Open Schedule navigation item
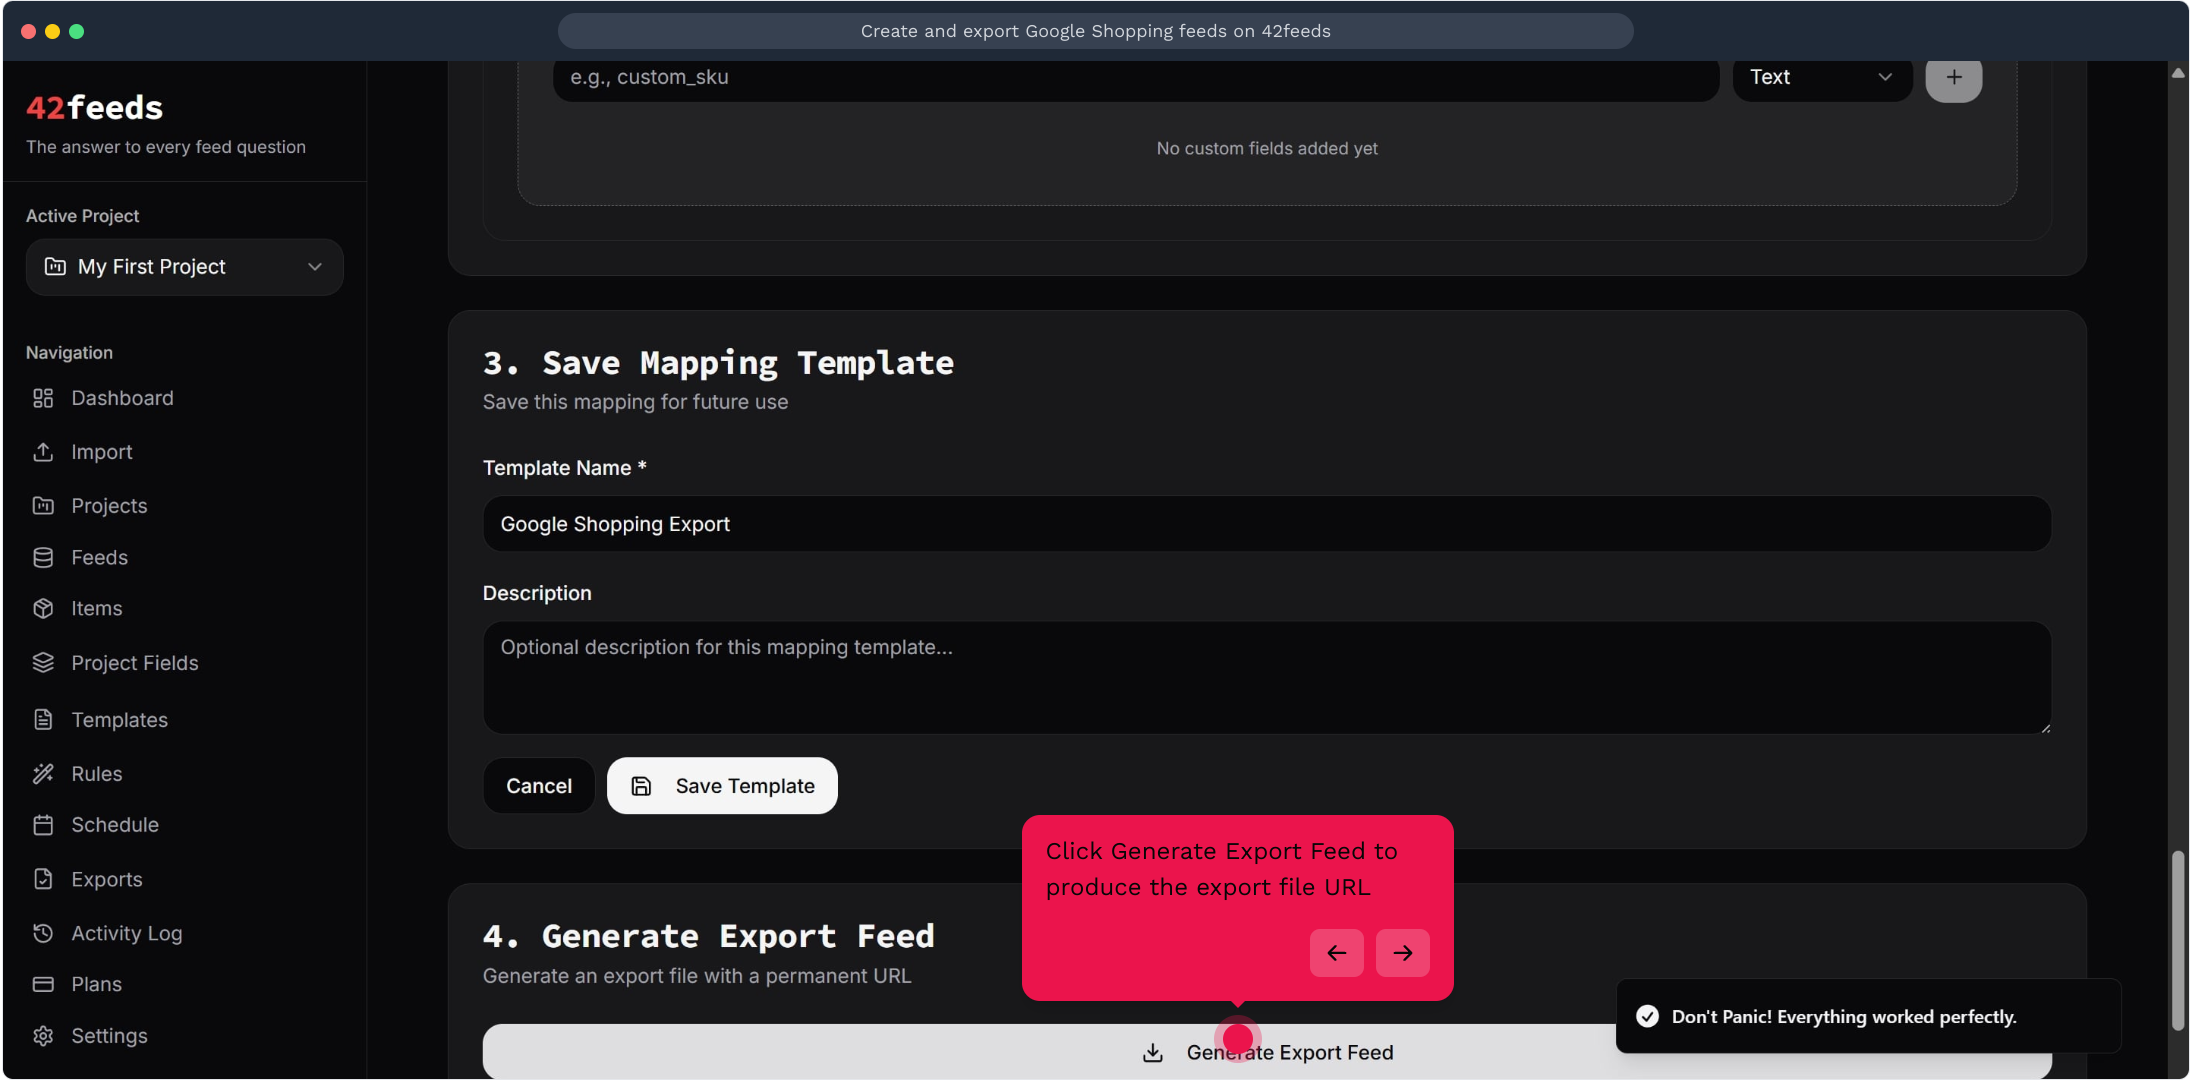This screenshot has width=2192, height=1080. 114,825
